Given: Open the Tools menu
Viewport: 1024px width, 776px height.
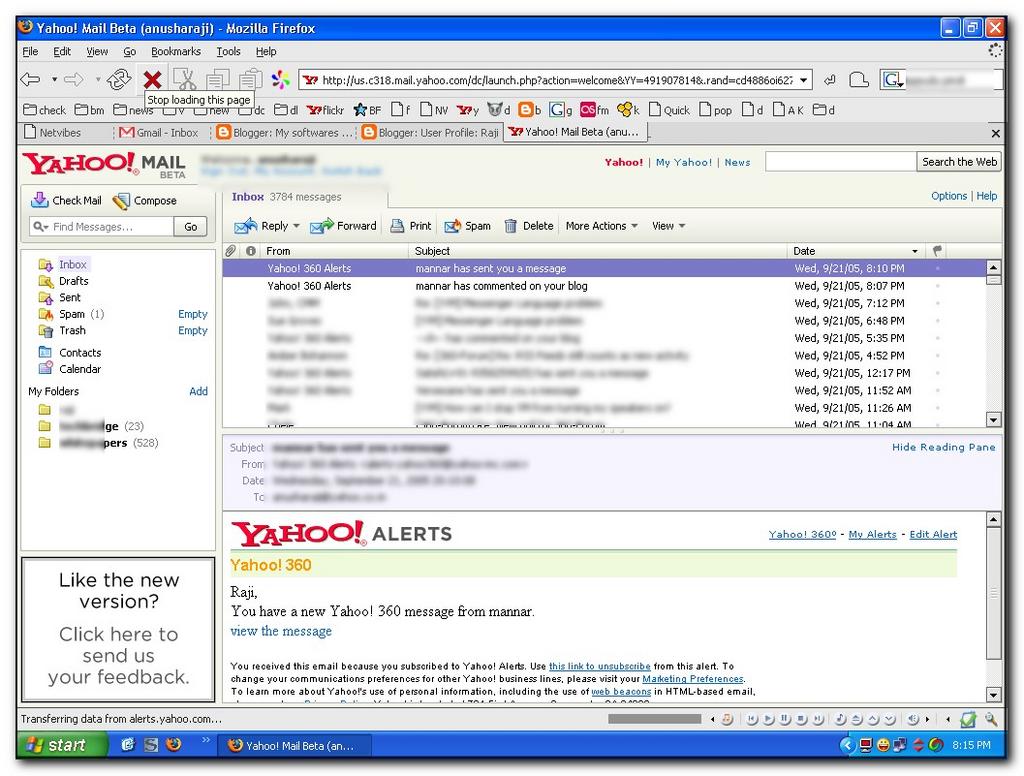Looking at the screenshot, I should (229, 52).
